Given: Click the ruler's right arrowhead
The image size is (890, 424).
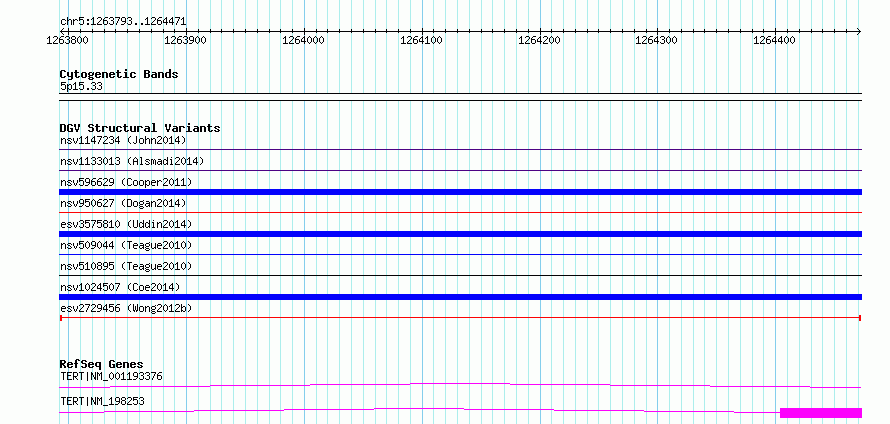Looking at the screenshot, I should pos(858,31).
